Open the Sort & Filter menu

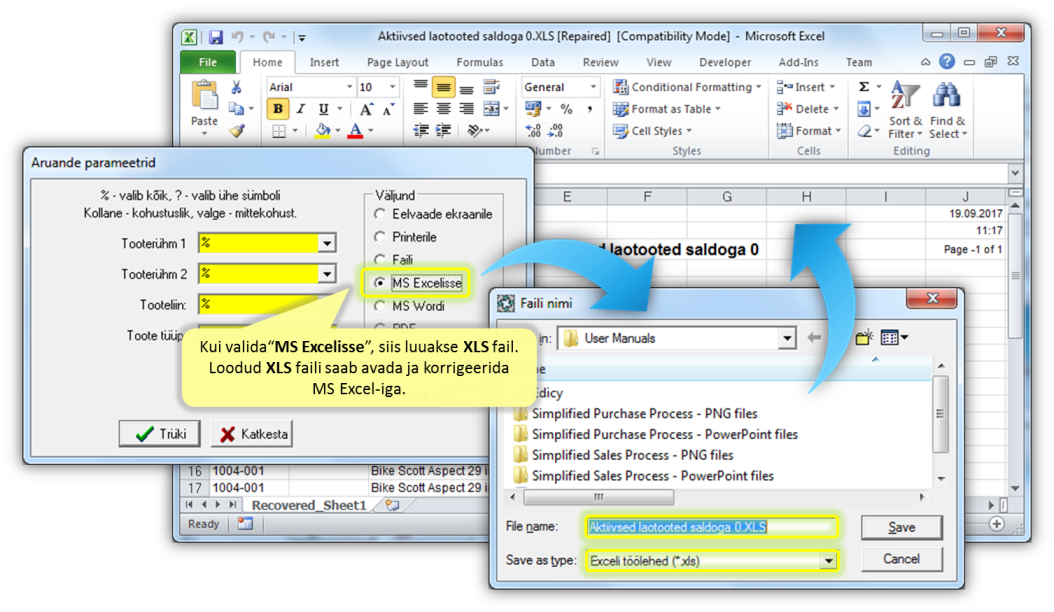pos(905,110)
